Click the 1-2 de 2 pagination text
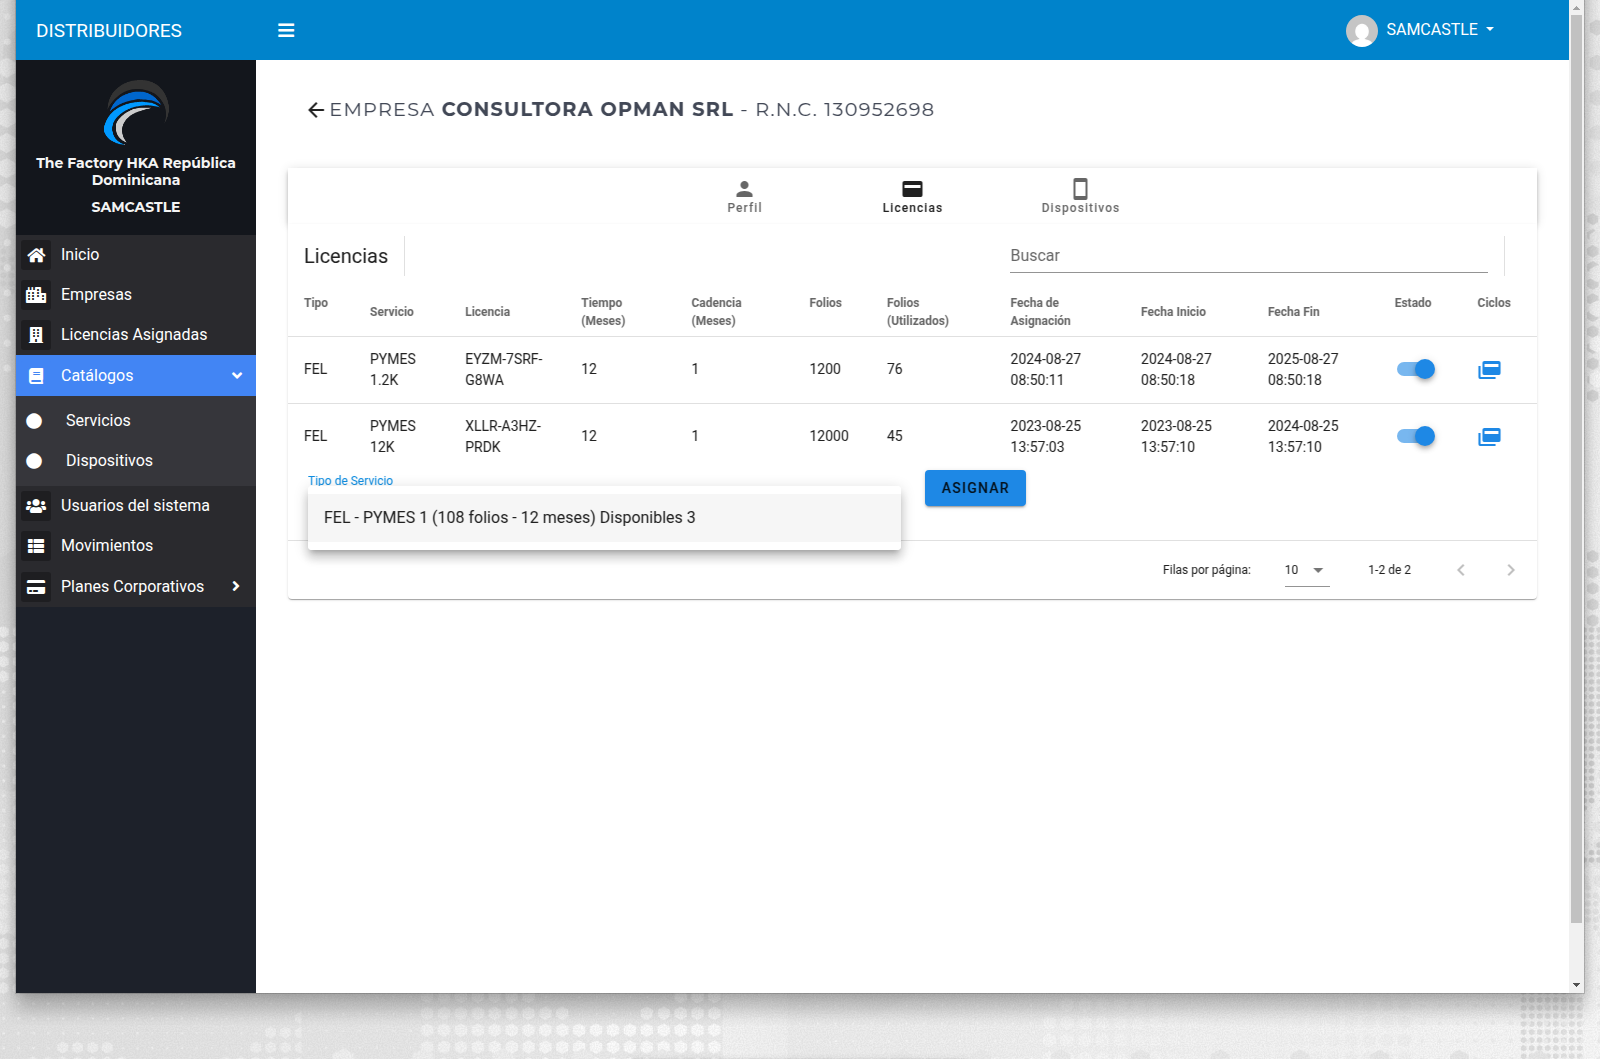The height and width of the screenshot is (1059, 1600). coord(1389,570)
